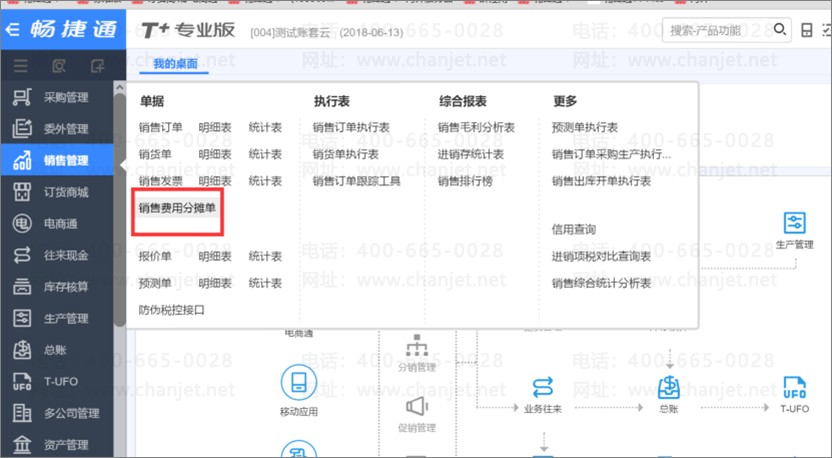Open 销售订单执行表
The image size is (832, 458).
click(x=351, y=127)
